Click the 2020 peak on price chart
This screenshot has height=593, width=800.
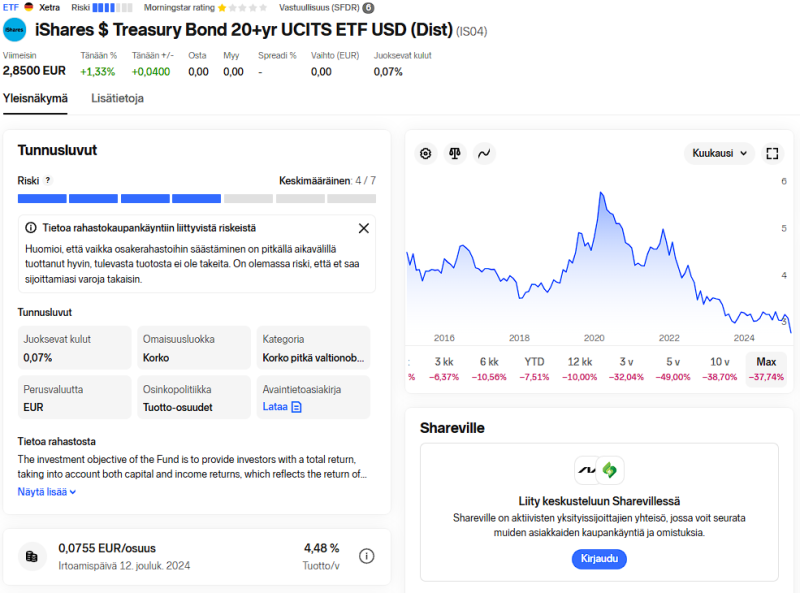pyautogui.click(x=601, y=193)
